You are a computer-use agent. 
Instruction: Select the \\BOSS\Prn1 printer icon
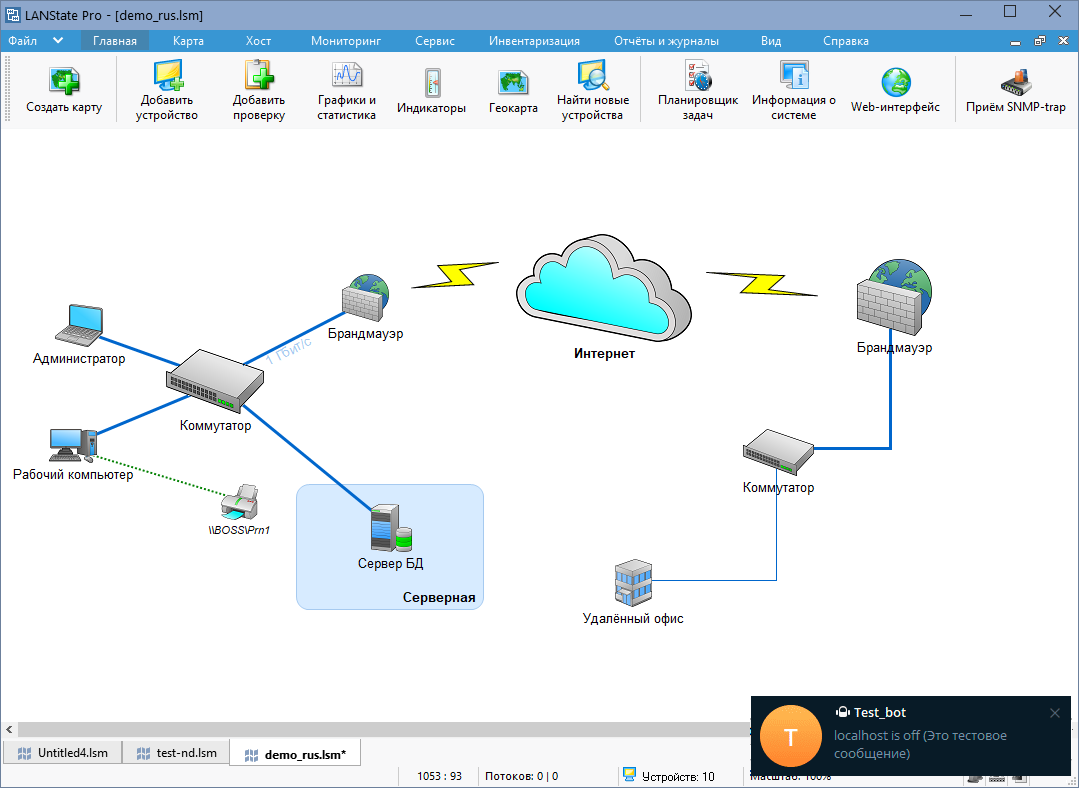coord(239,502)
